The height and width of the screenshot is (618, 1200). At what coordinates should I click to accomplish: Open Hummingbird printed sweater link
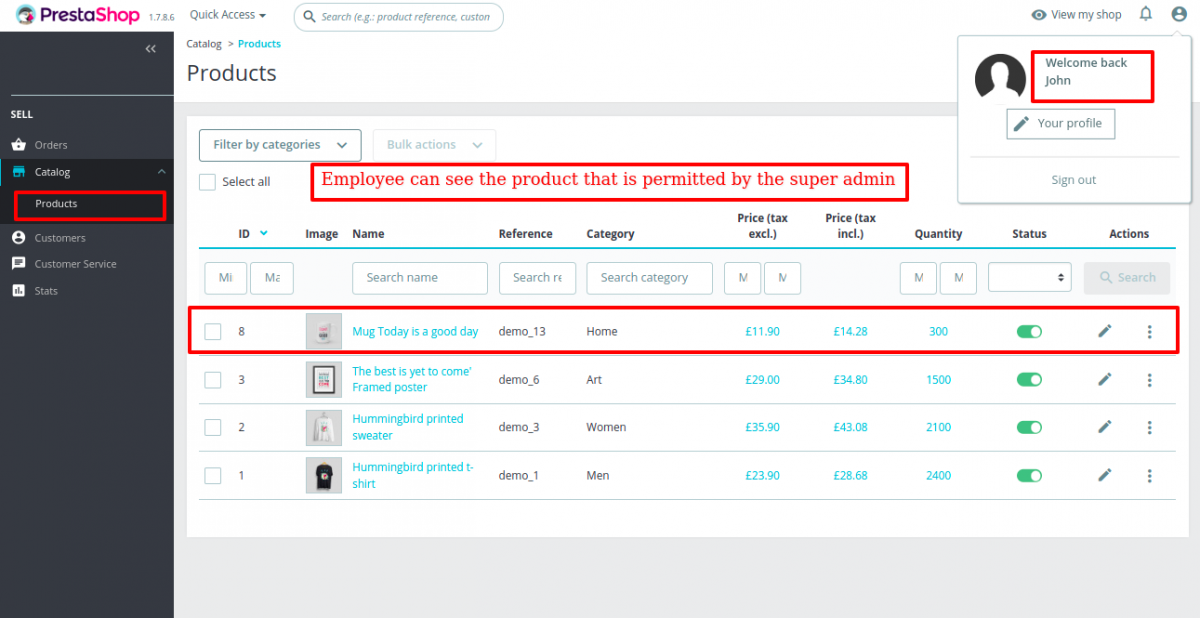coord(408,427)
